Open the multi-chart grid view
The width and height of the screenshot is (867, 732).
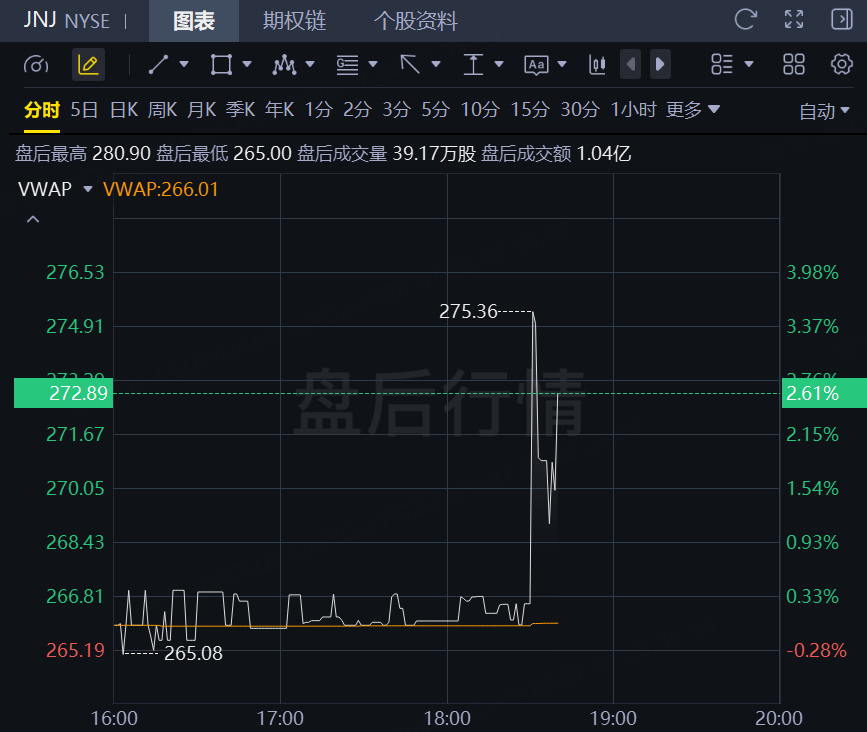[794, 65]
